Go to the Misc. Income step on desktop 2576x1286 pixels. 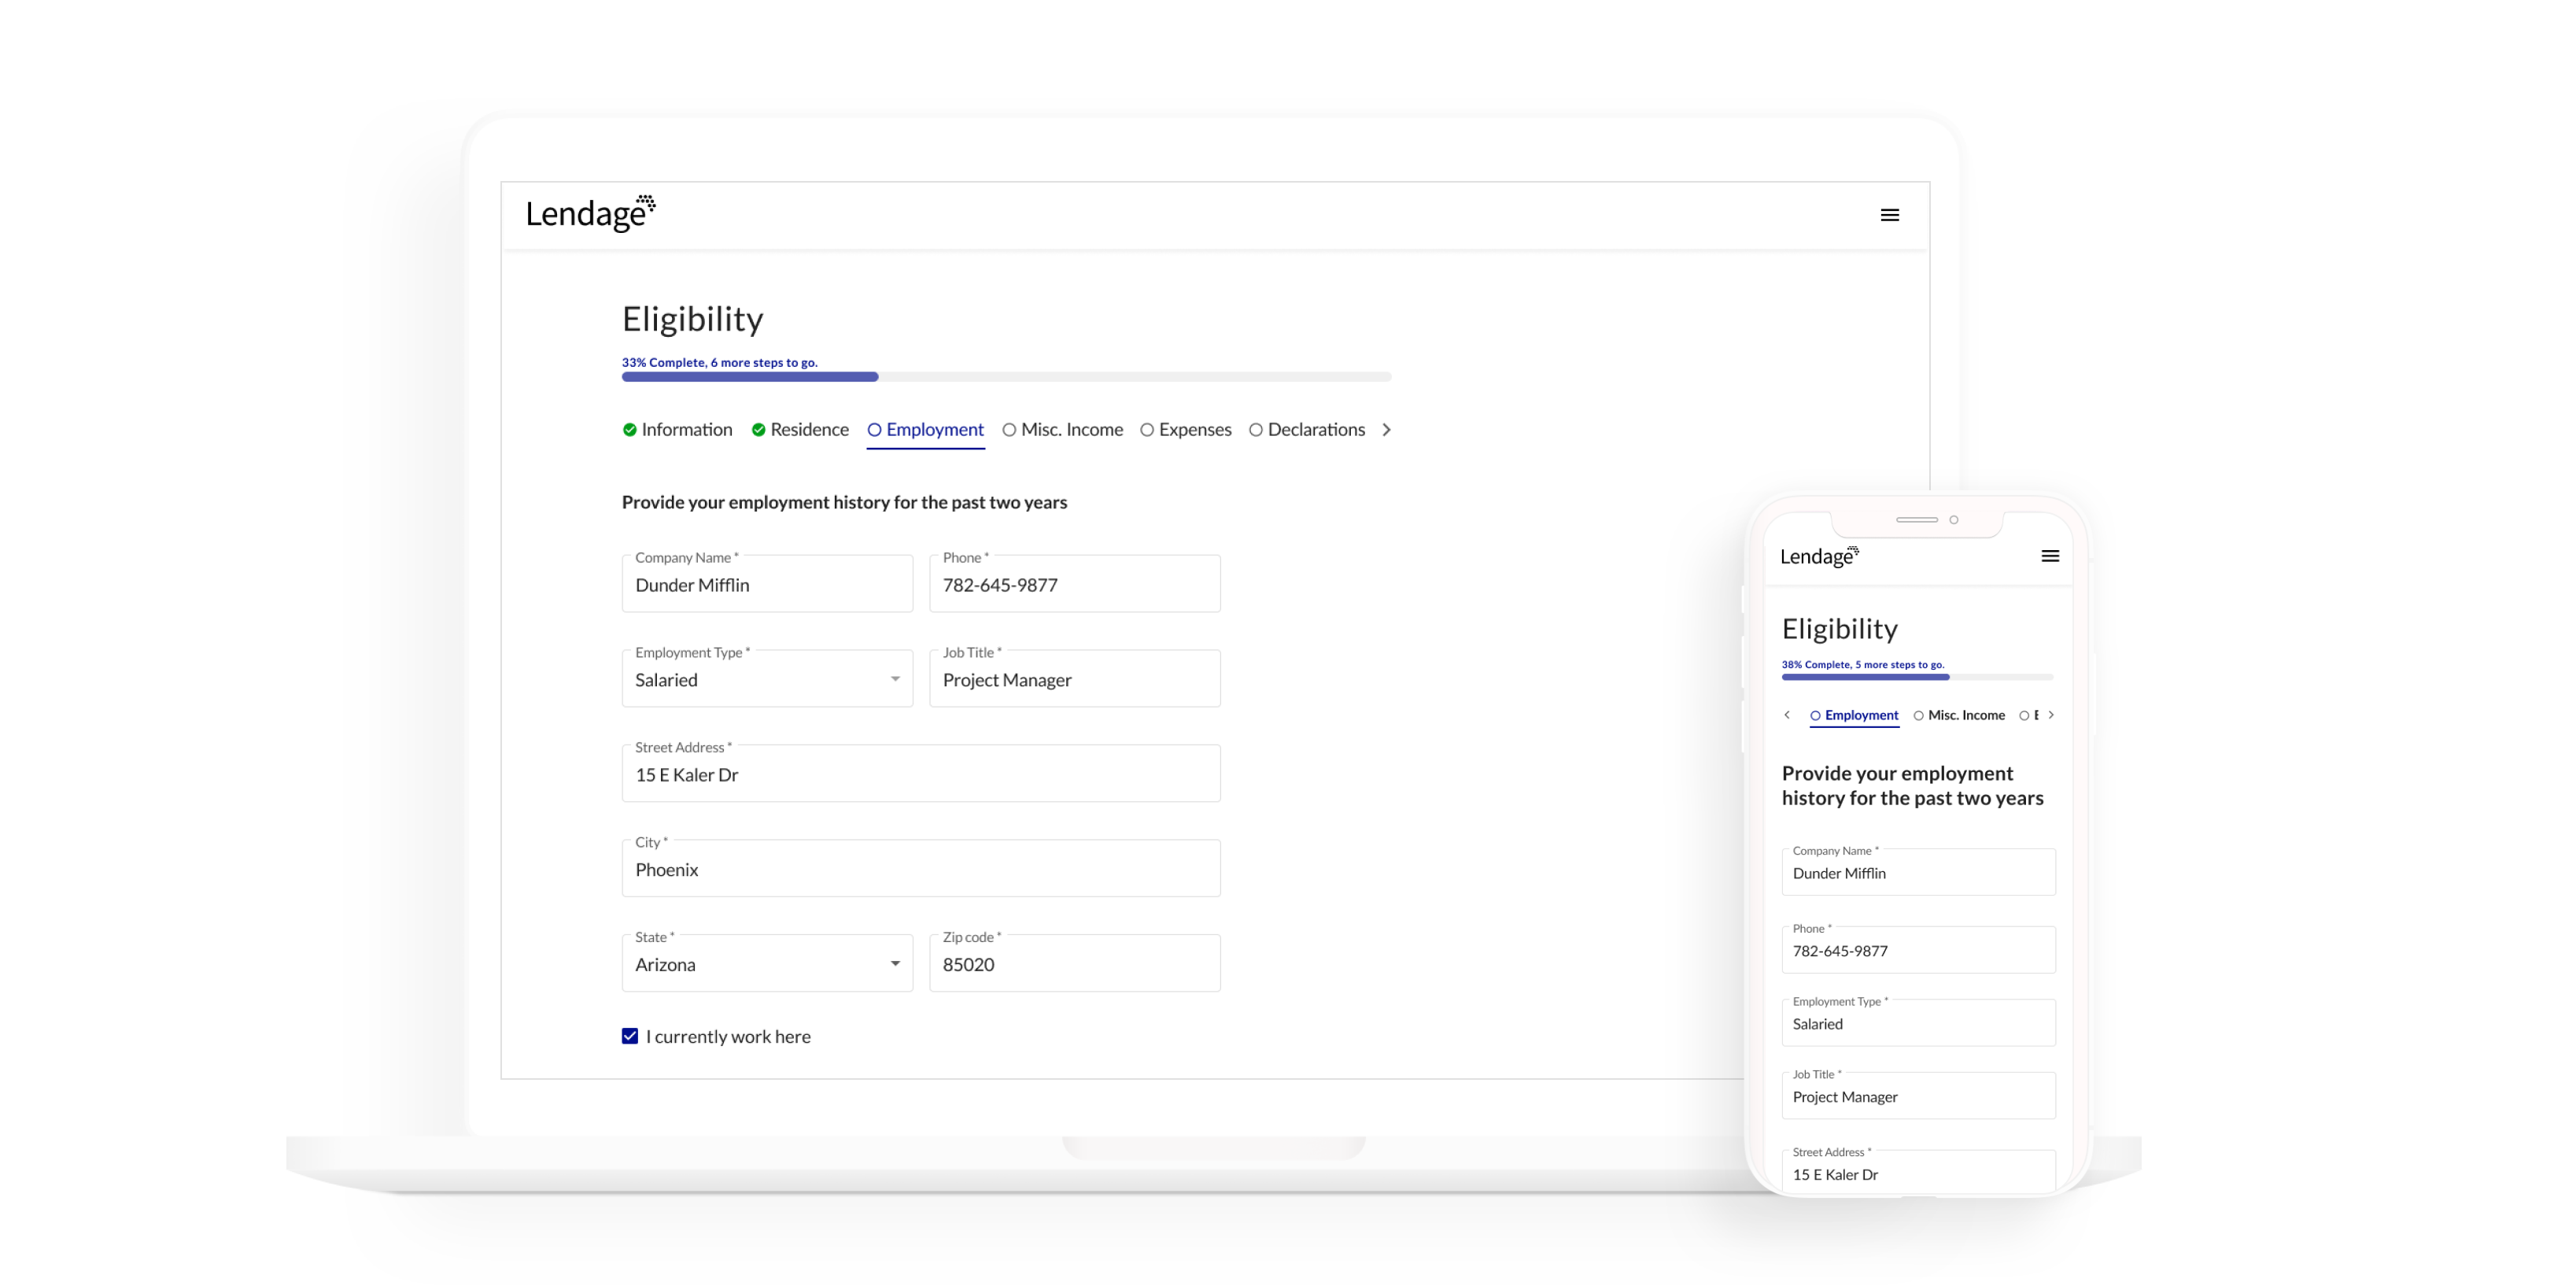[1063, 430]
